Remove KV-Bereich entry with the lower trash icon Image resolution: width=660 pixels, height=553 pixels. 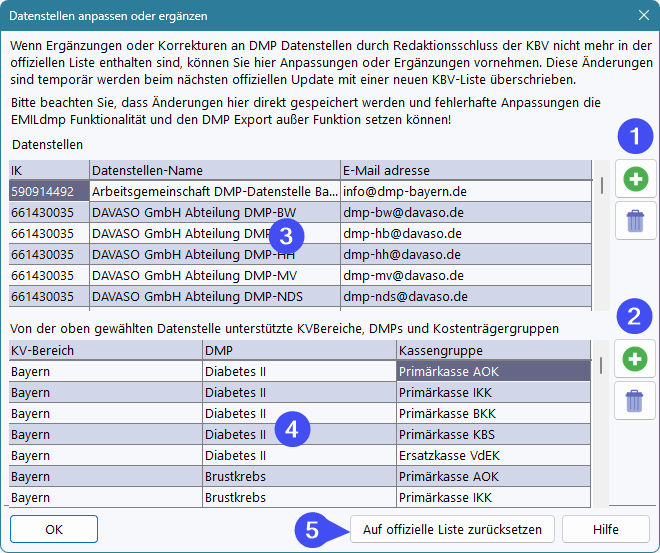pyautogui.click(x=635, y=400)
